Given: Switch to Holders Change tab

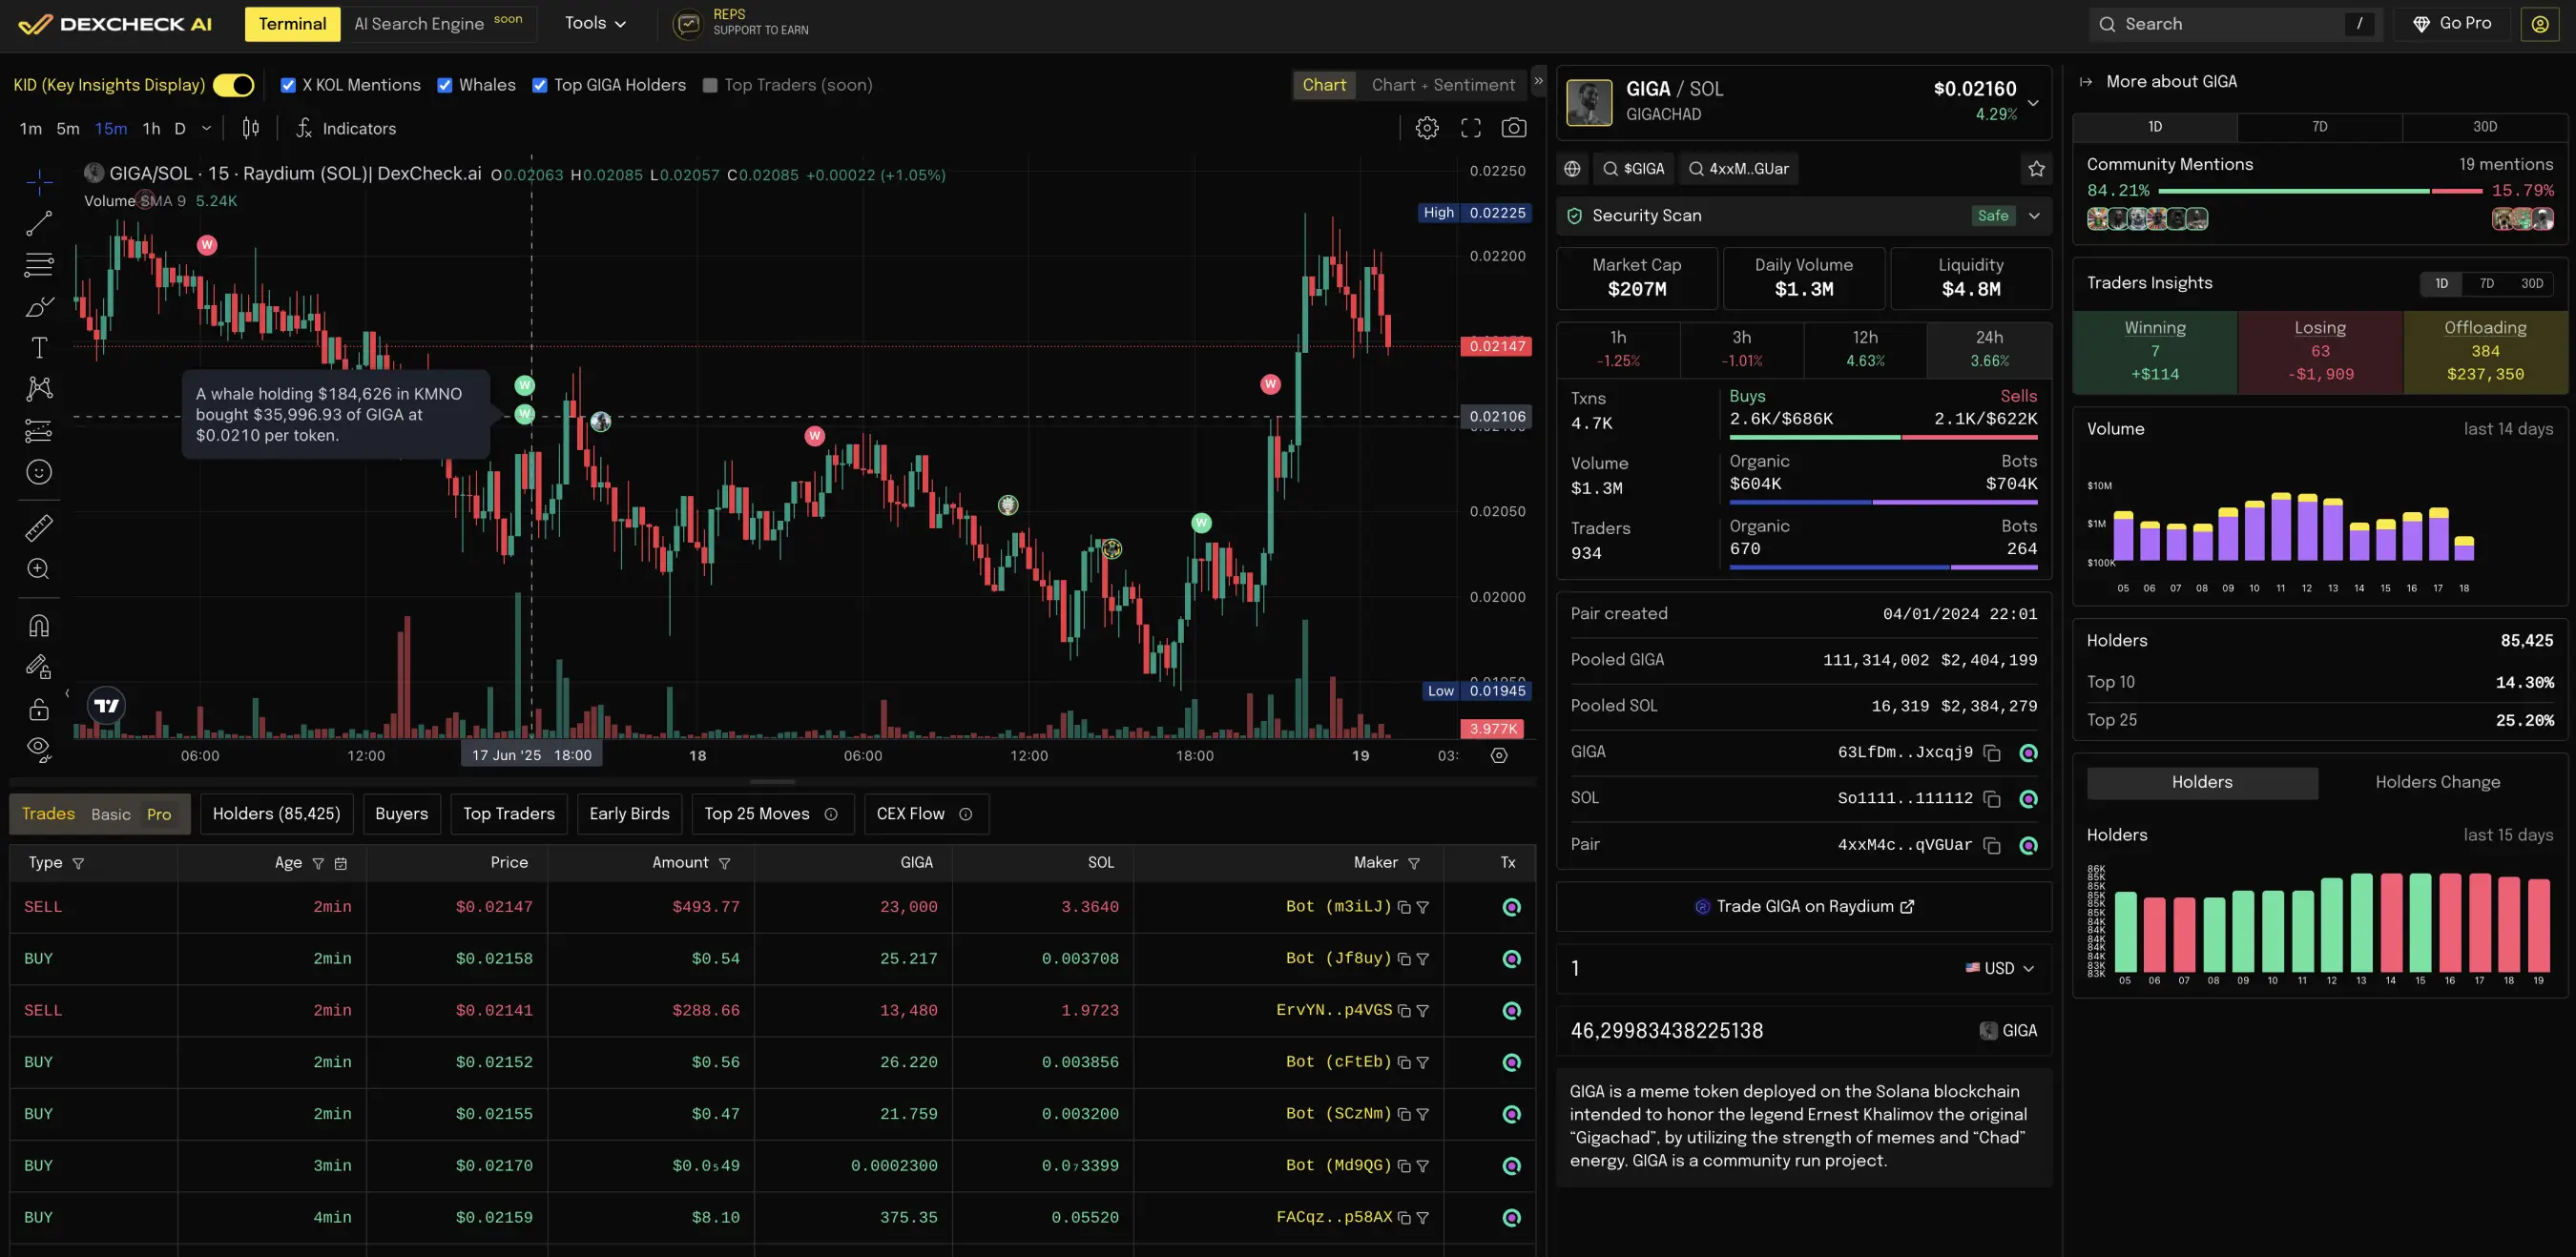Looking at the screenshot, I should [x=2437, y=782].
